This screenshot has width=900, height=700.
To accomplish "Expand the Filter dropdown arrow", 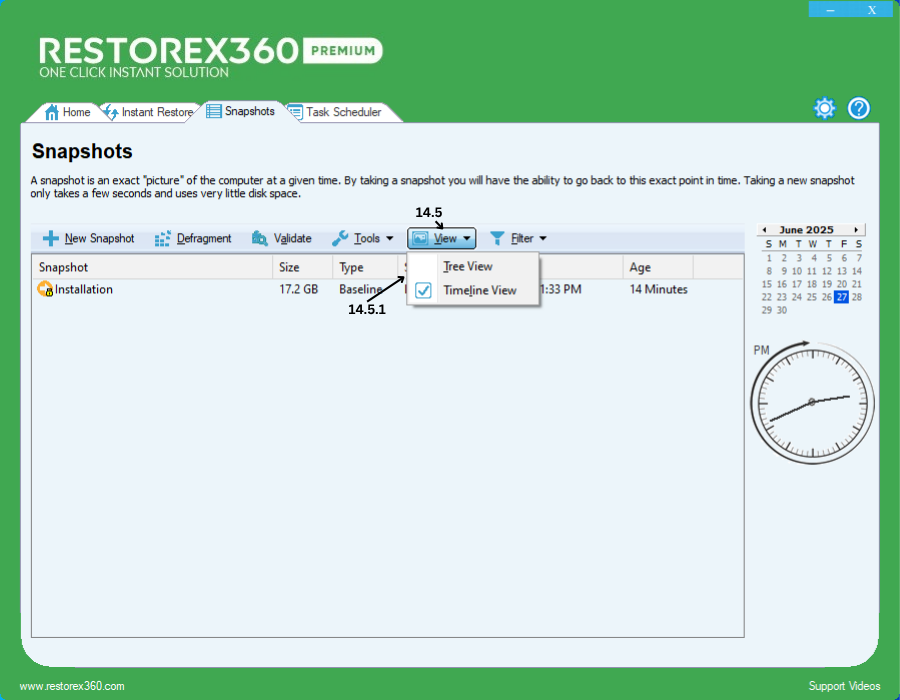I will click(x=542, y=238).
